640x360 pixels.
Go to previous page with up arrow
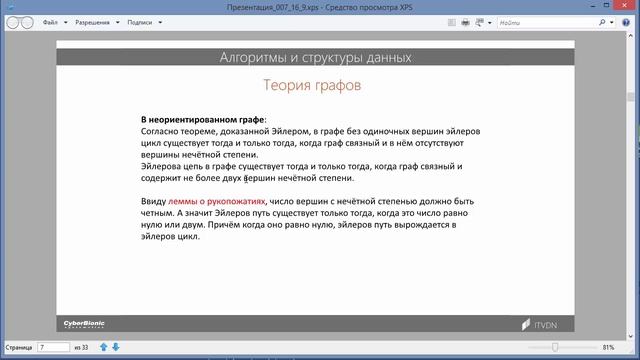point(104,347)
